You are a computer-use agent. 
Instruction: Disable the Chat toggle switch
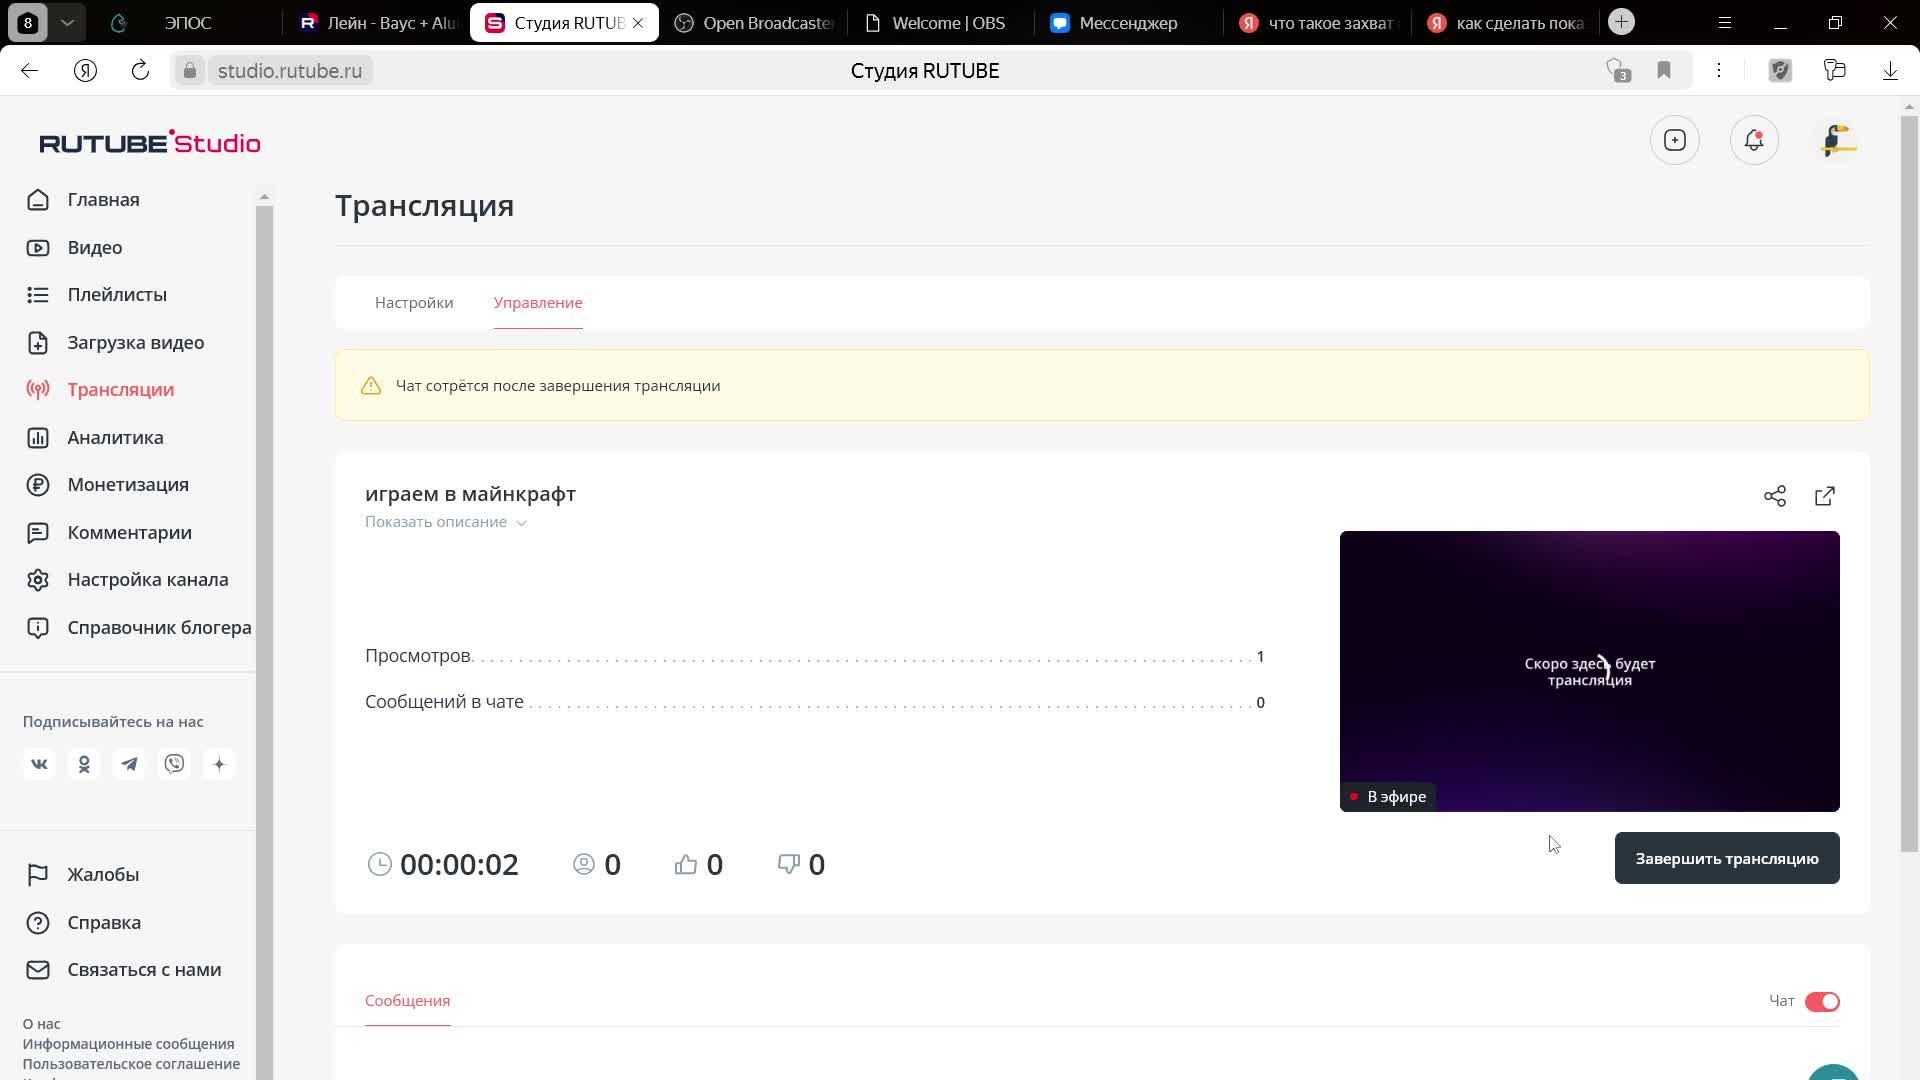1821,1001
